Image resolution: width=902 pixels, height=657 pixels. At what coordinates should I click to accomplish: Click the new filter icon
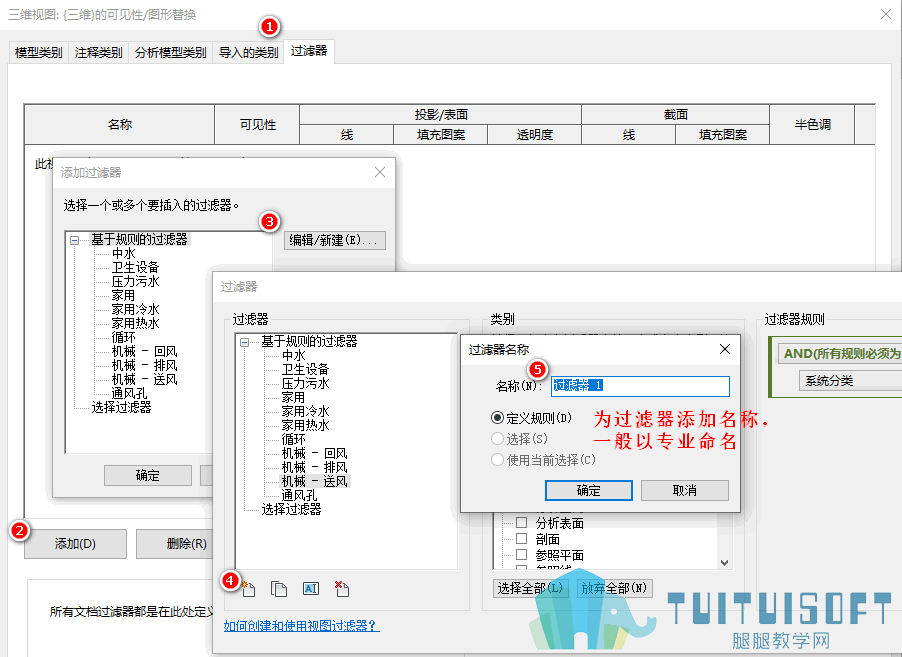249,589
